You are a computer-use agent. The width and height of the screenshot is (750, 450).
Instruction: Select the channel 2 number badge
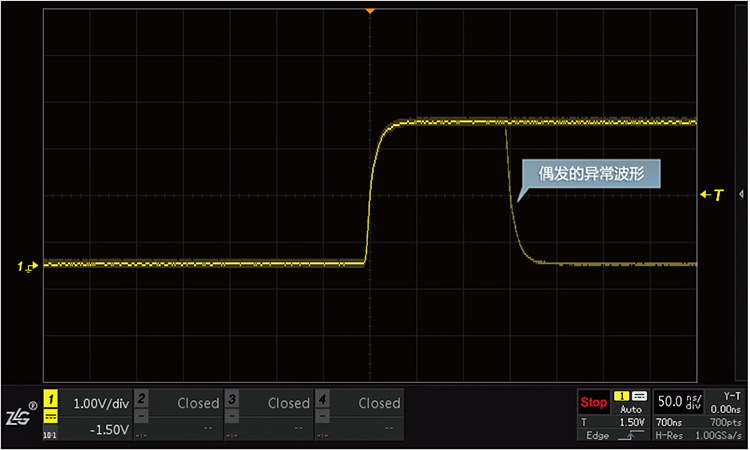point(141,398)
